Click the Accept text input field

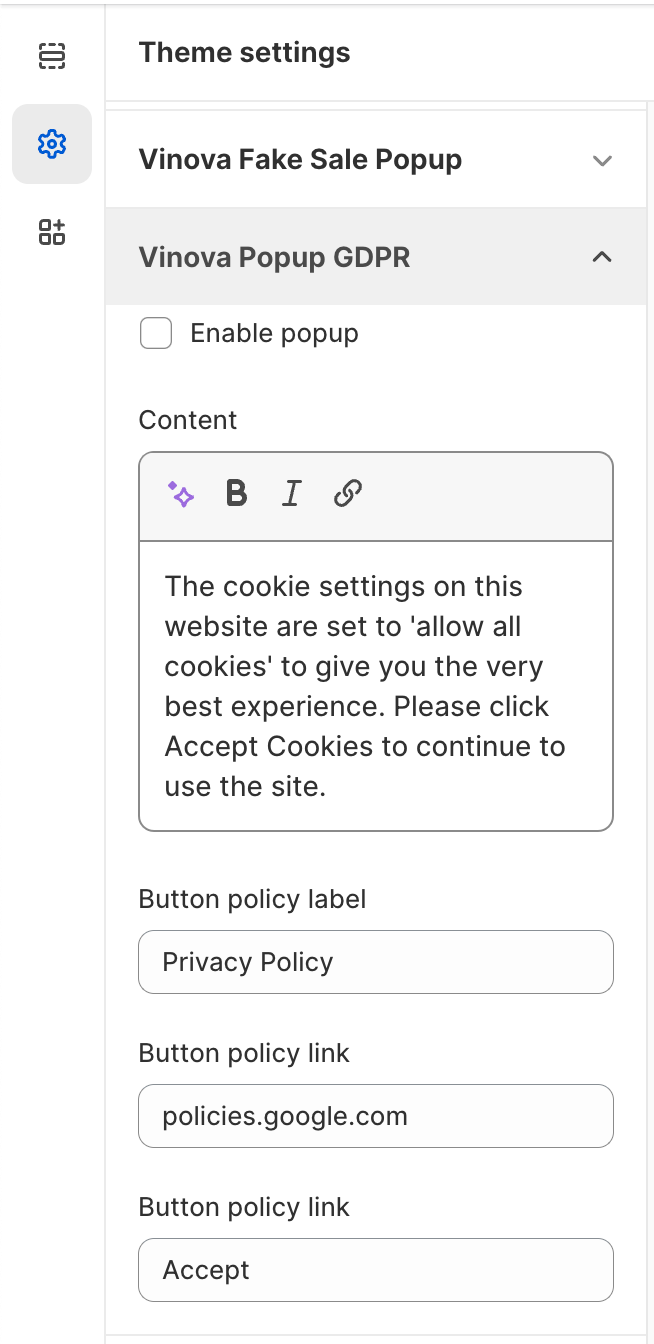point(375,1270)
